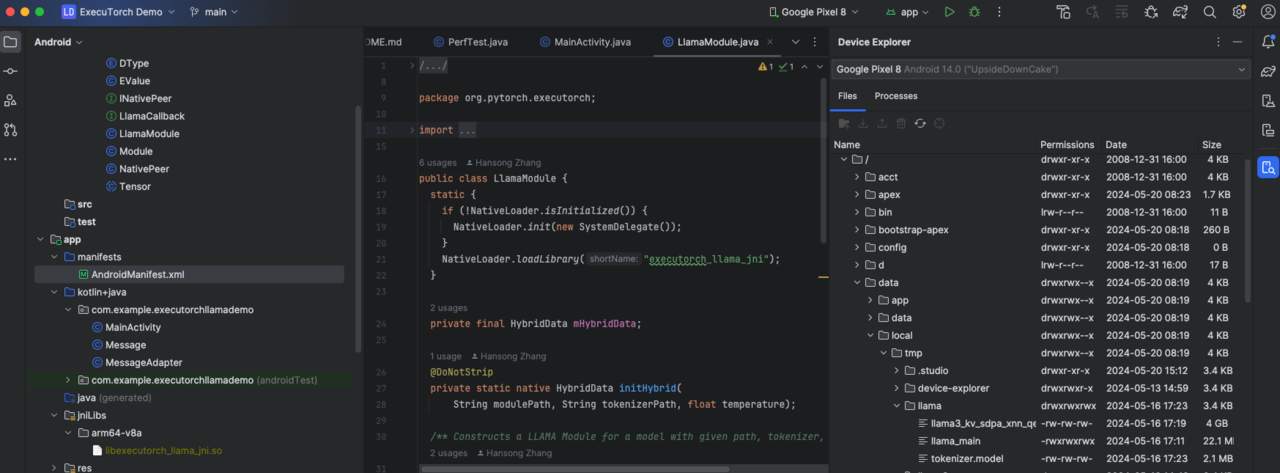
Task: Open the Android project view dropdown
Action: pos(58,42)
